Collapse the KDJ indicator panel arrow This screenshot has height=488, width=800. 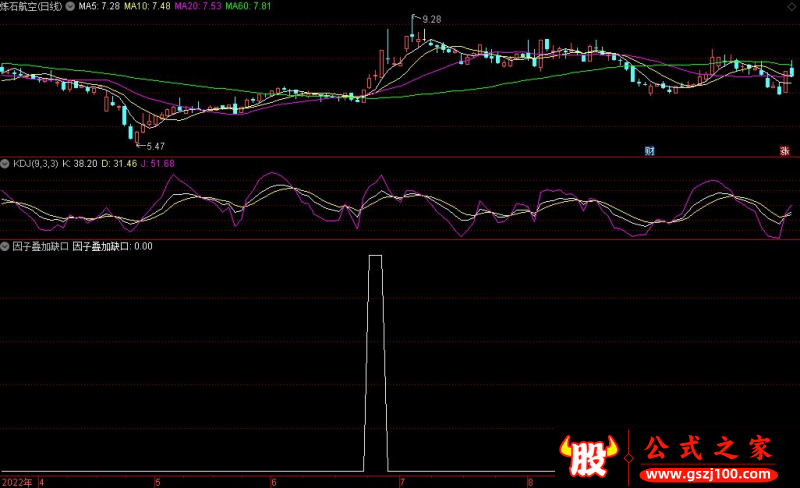coord(5,163)
